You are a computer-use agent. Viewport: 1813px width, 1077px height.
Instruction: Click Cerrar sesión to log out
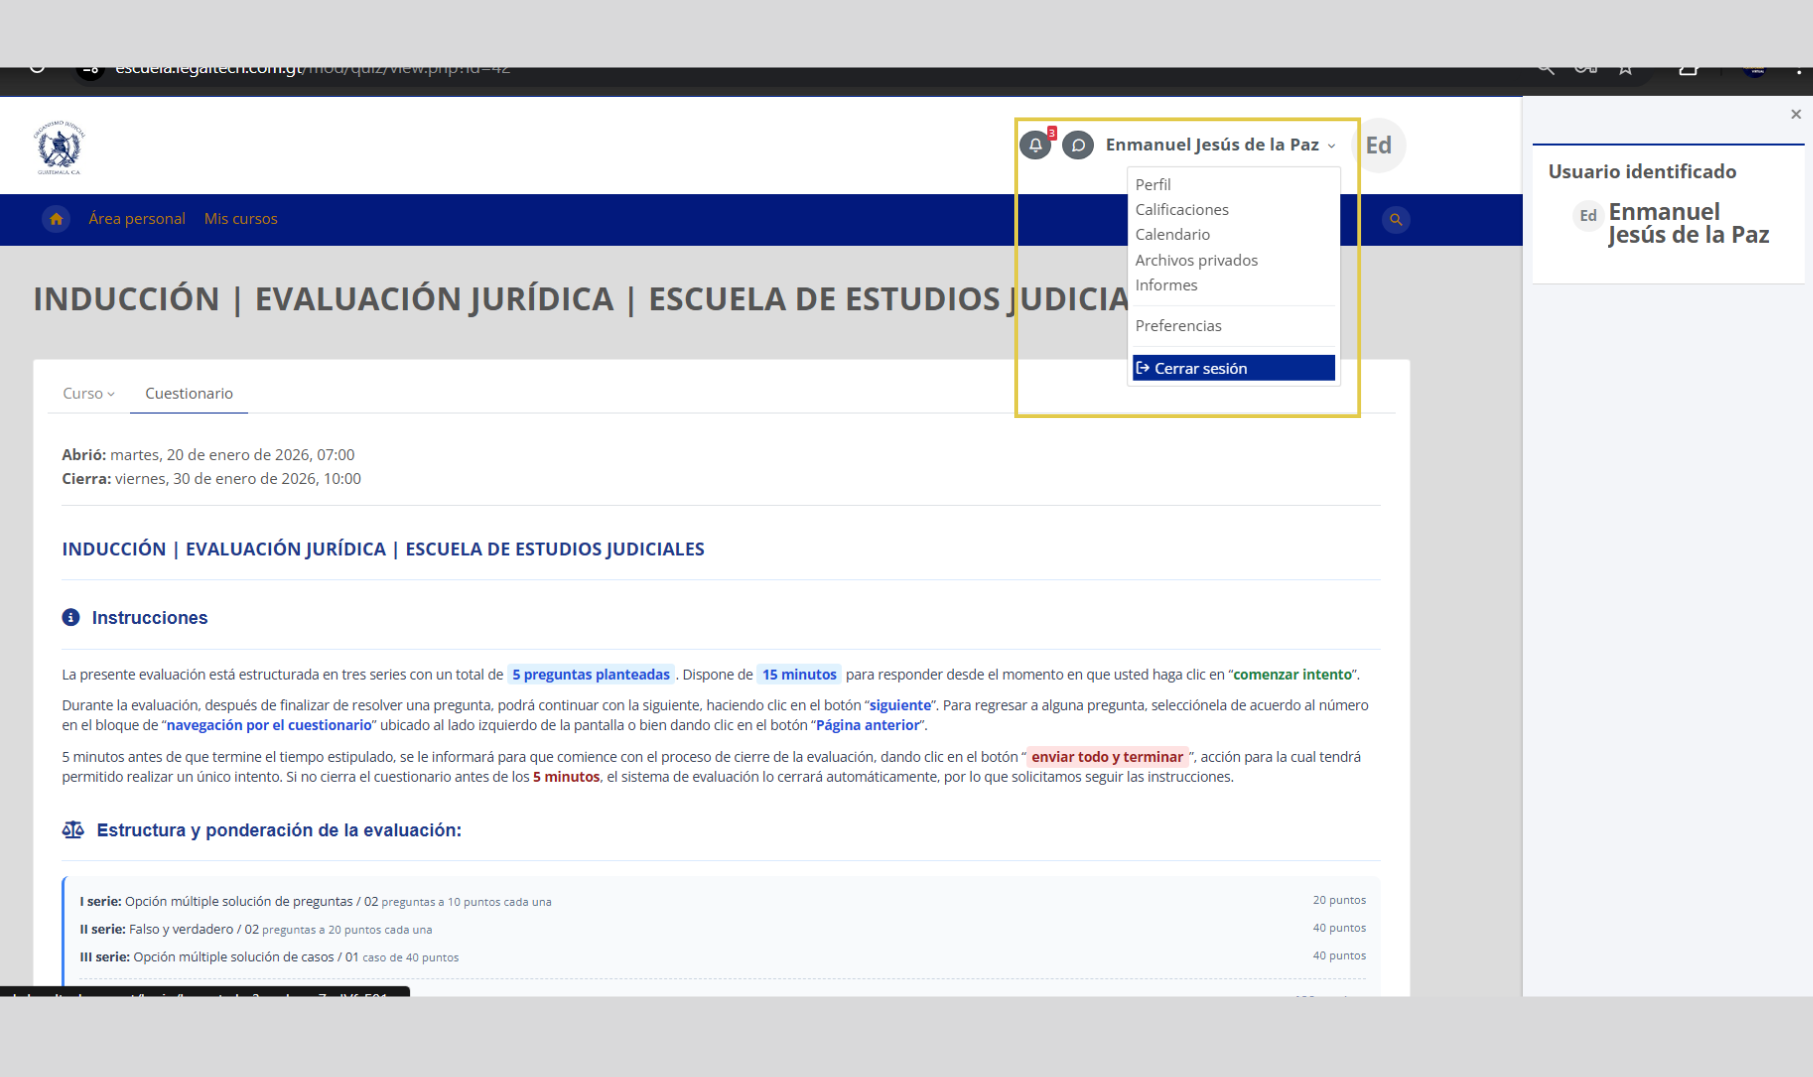point(1200,368)
